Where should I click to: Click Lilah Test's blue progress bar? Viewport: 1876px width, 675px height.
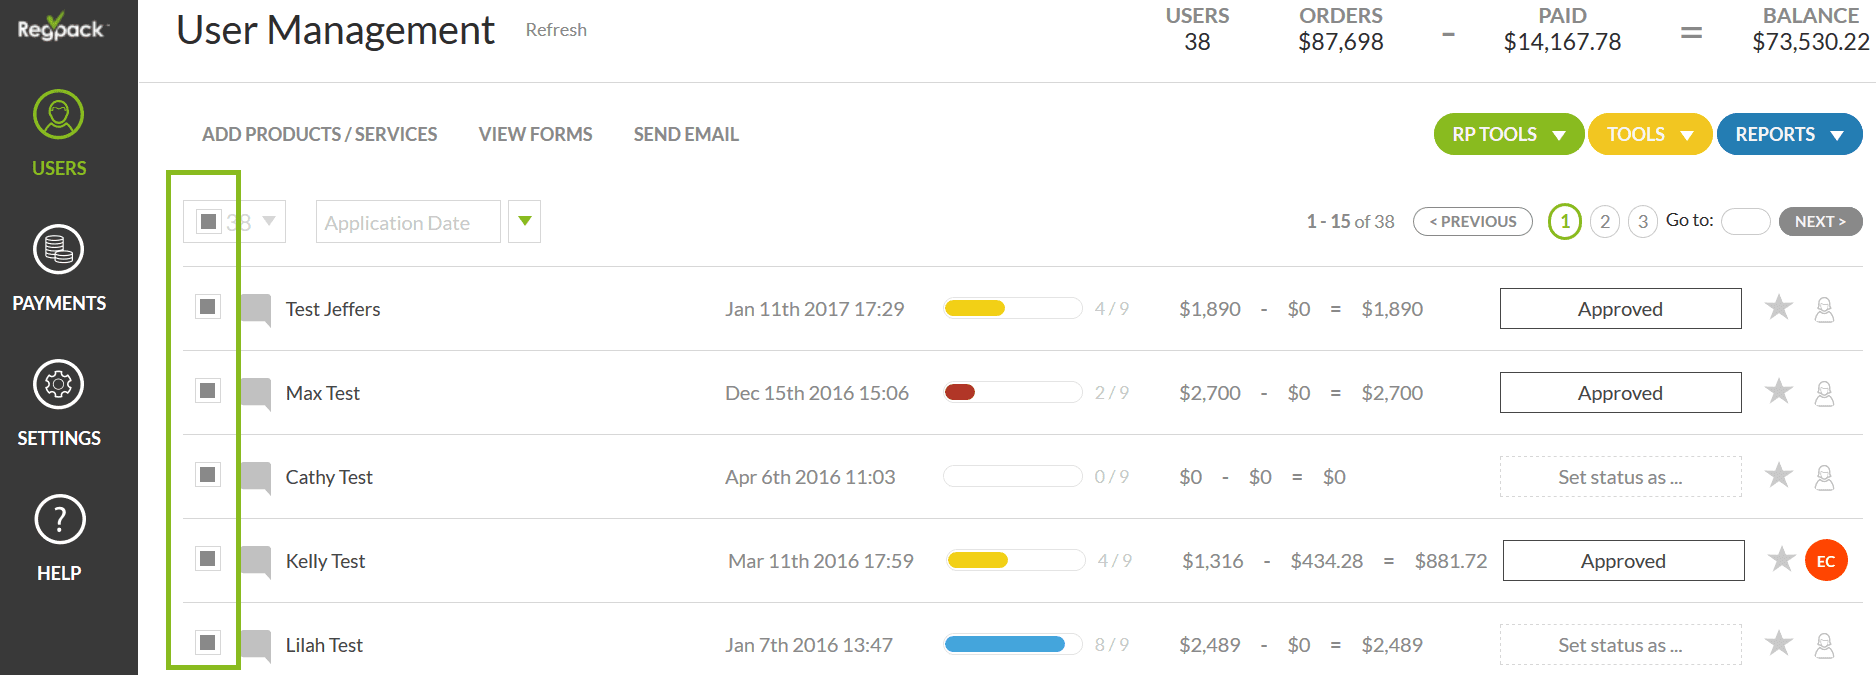[1005, 645]
